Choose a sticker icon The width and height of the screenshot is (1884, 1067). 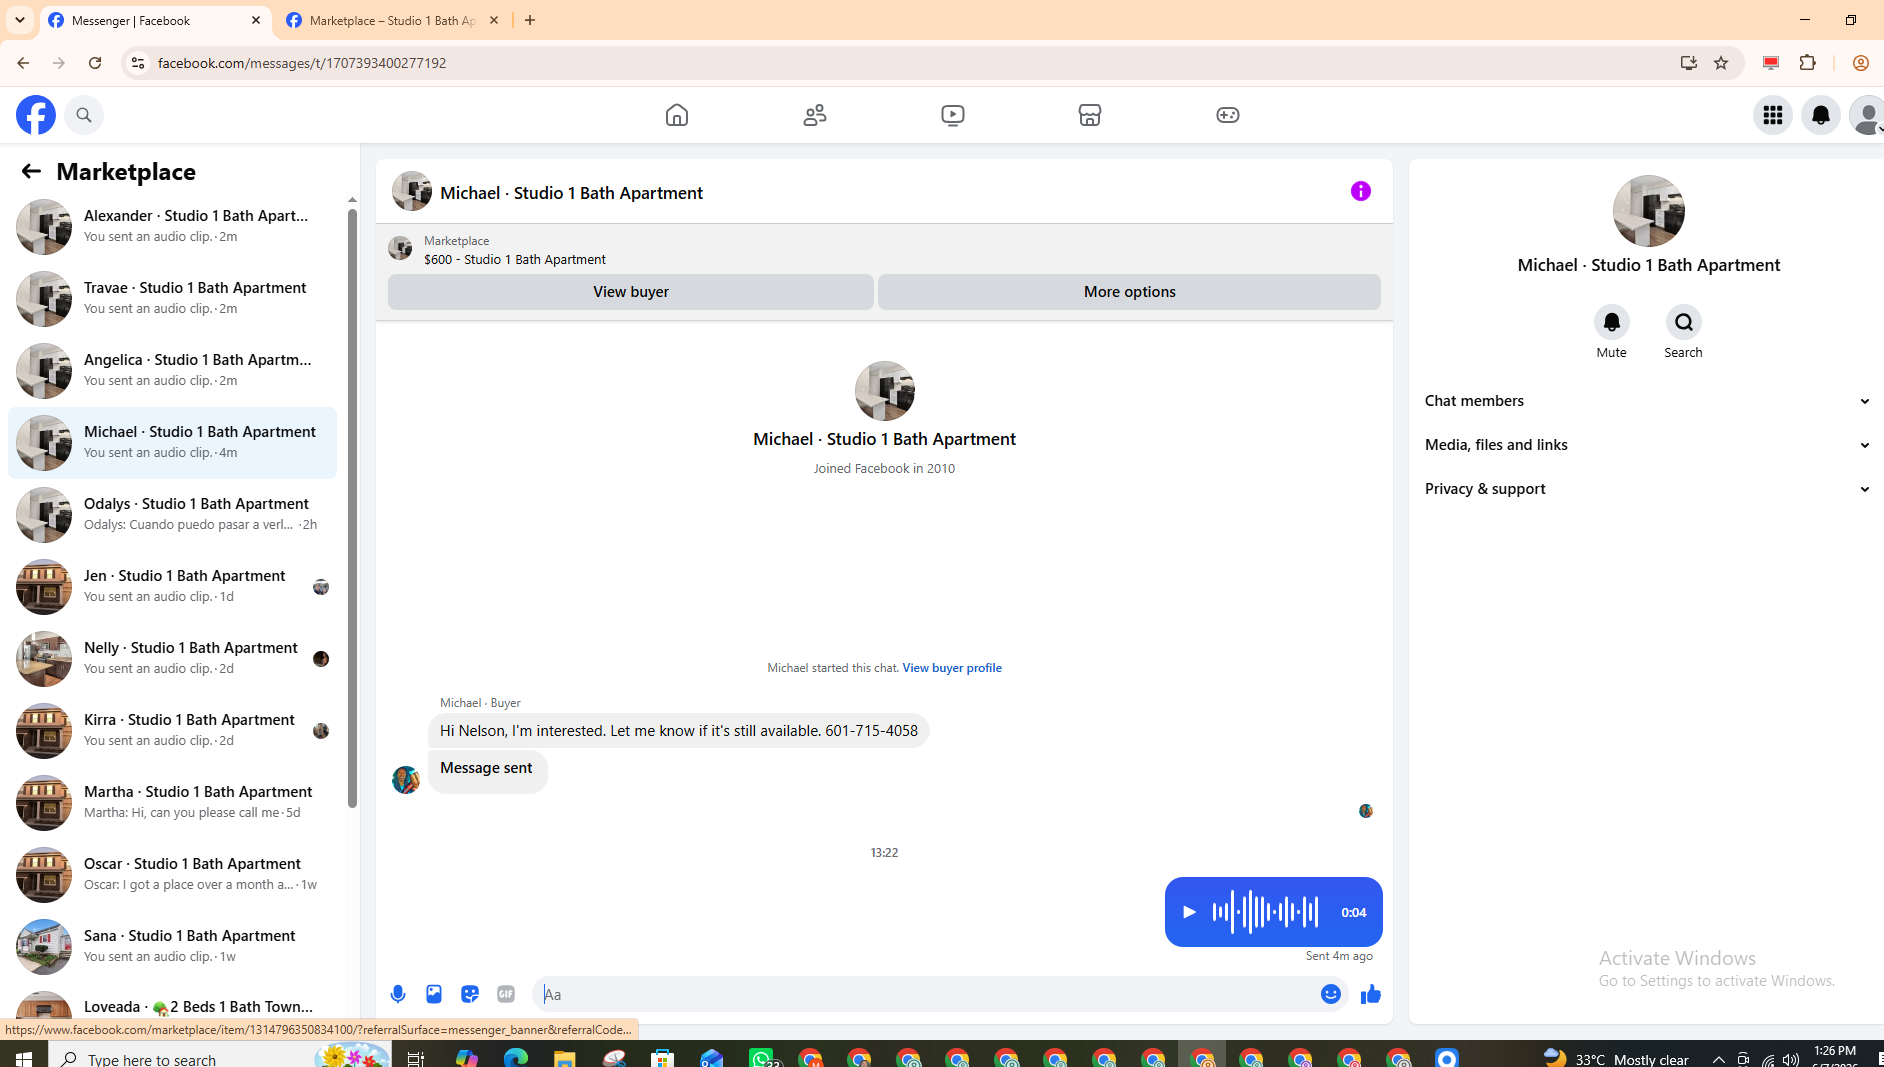(470, 994)
